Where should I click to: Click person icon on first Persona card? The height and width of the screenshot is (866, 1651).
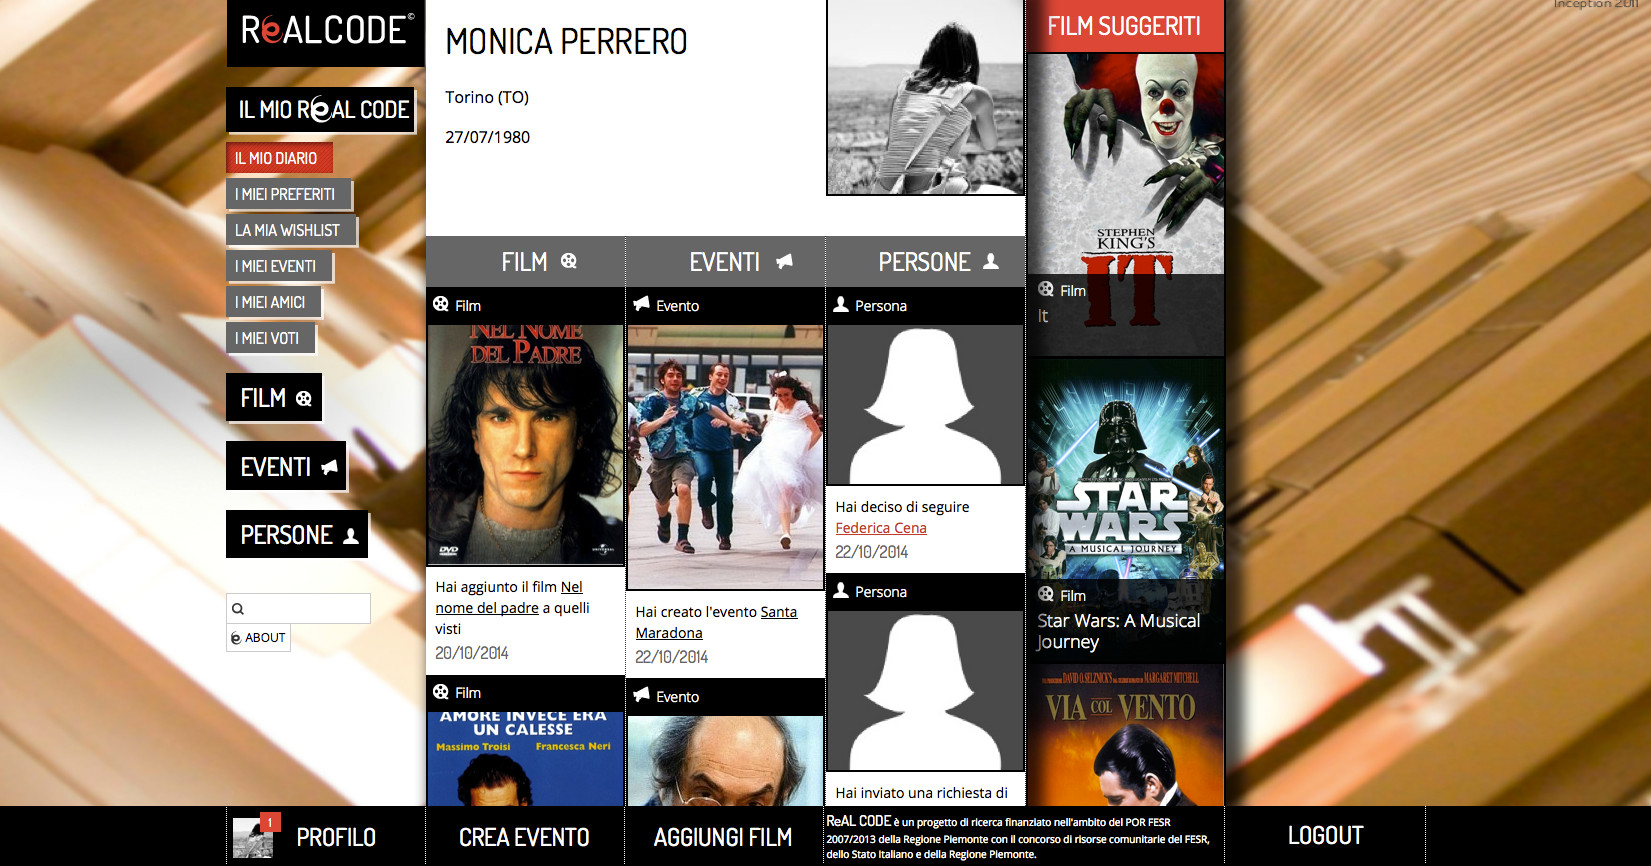click(x=841, y=304)
